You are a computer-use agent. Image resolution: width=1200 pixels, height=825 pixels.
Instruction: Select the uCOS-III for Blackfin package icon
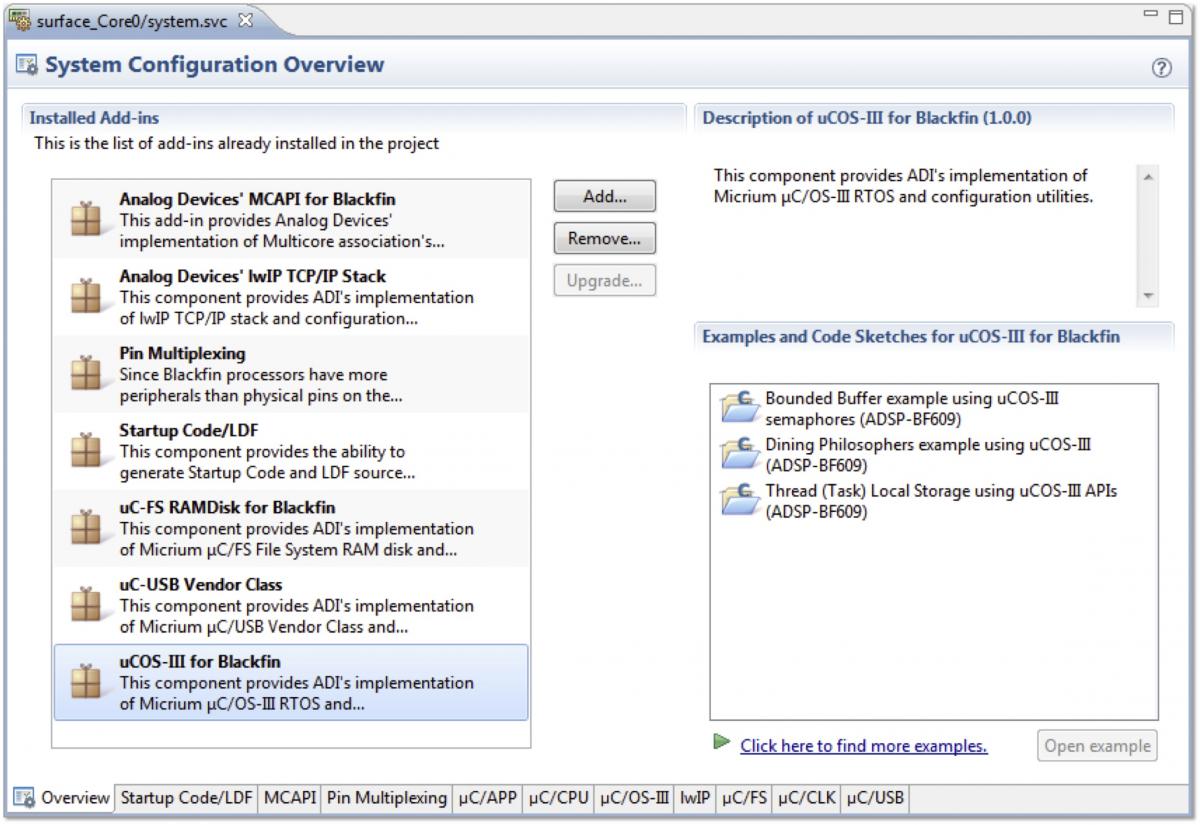click(x=87, y=682)
